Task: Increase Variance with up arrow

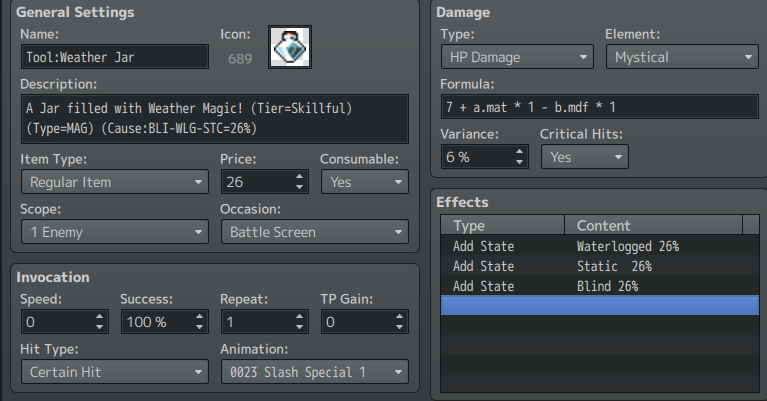Action: click(x=520, y=151)
